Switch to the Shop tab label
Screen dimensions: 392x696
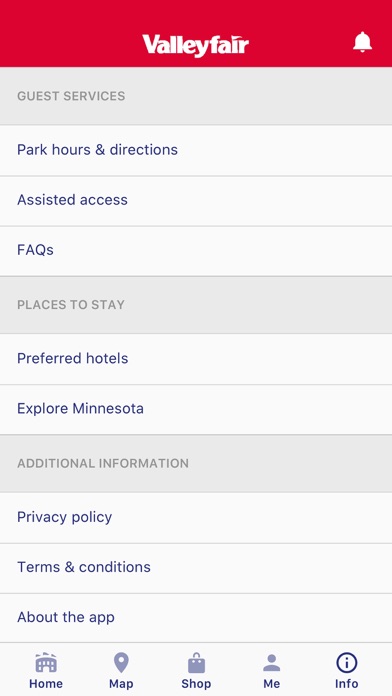[196, 684]
